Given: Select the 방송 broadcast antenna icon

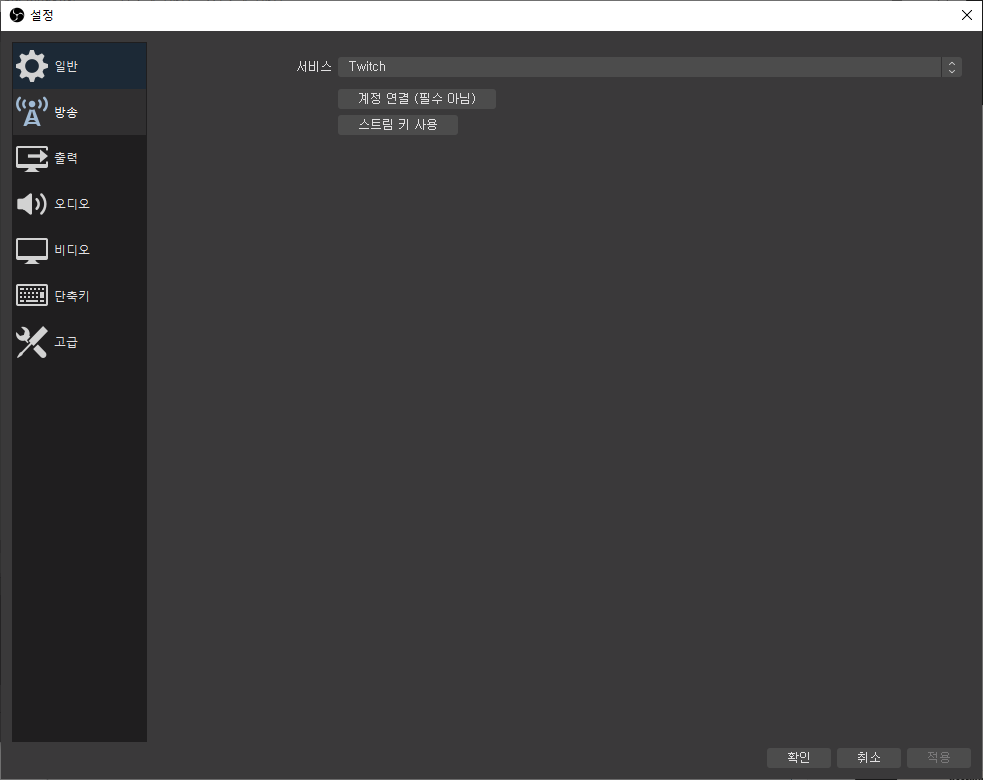Looking at the screenshot, I should click(x=32, y=112).
